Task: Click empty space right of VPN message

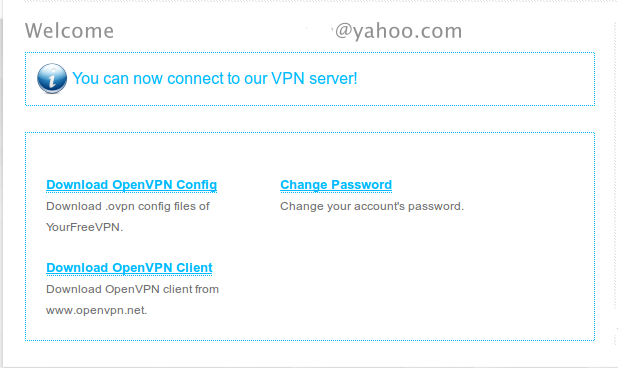Action: tap(473, 79)
